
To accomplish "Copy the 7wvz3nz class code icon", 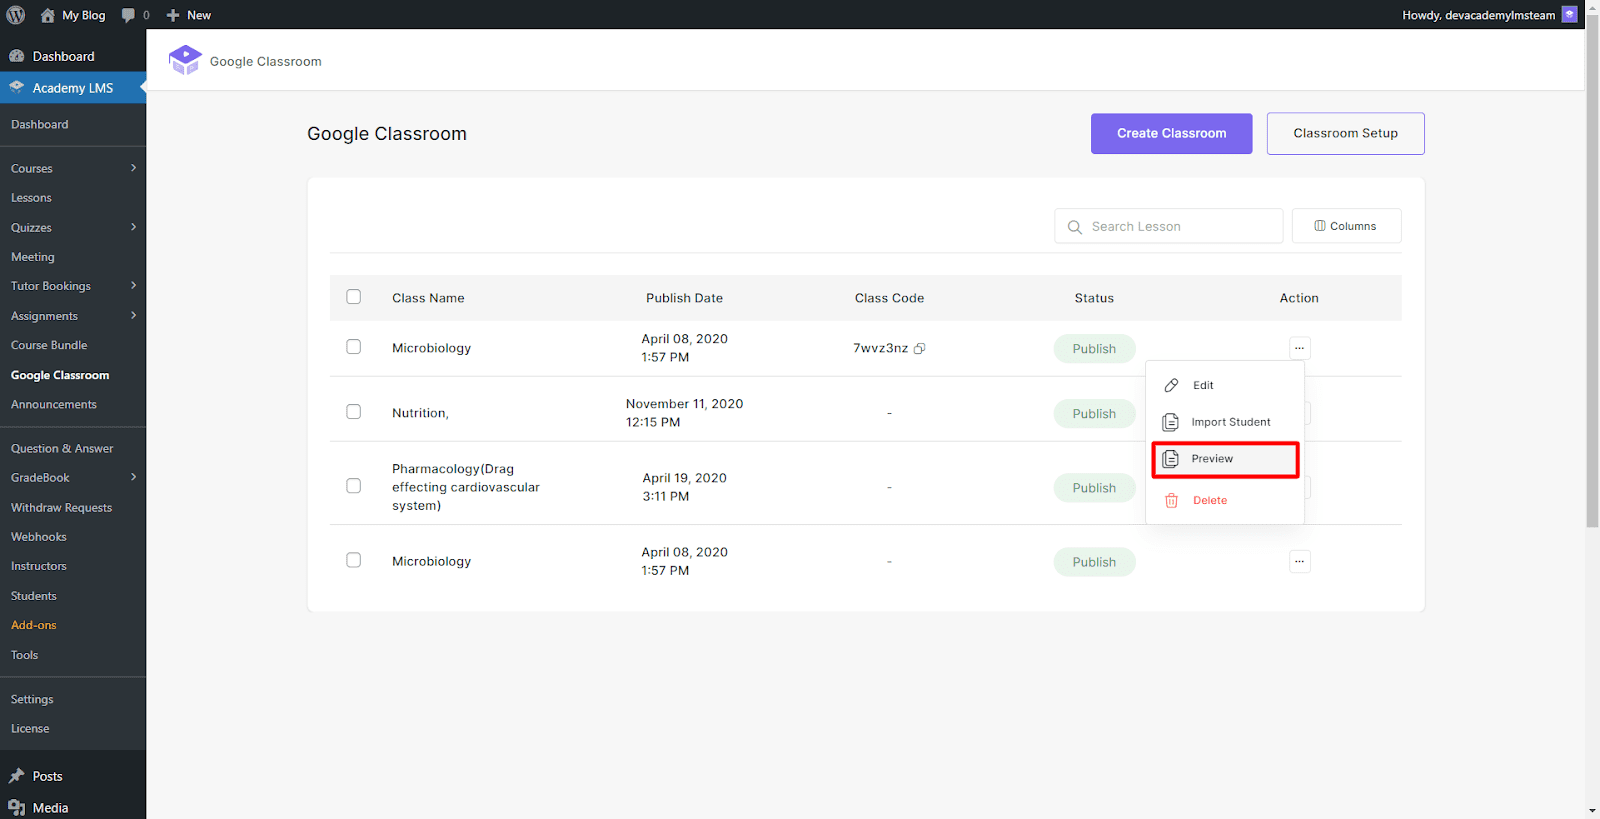I will point(919,349).
